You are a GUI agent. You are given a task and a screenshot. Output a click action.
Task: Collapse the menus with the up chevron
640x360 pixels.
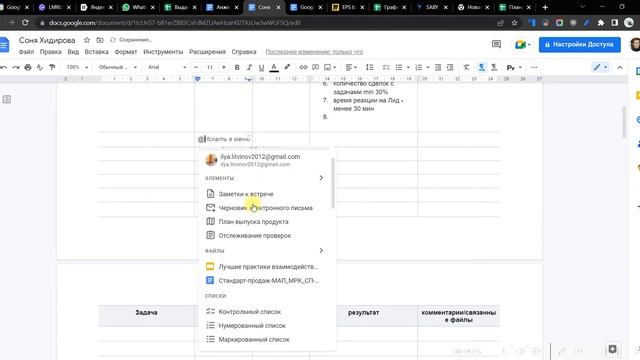point(620,67)
